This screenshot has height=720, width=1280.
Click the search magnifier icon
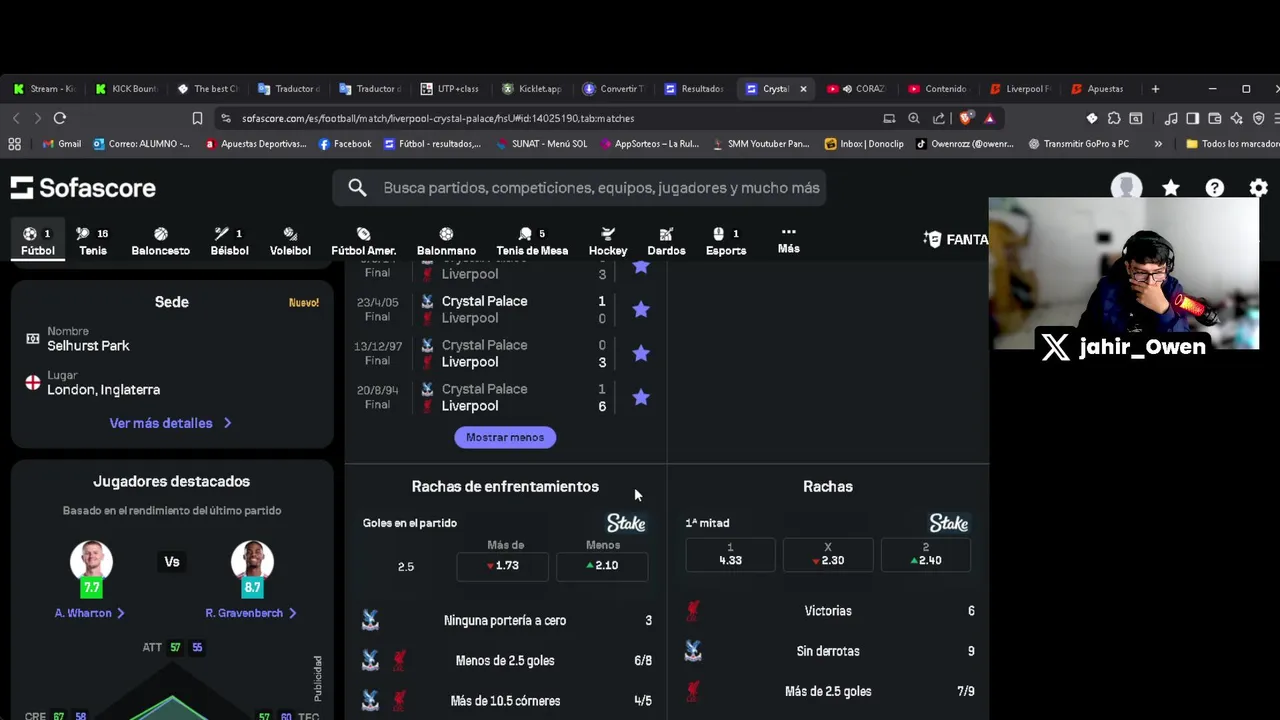(357, 187)
